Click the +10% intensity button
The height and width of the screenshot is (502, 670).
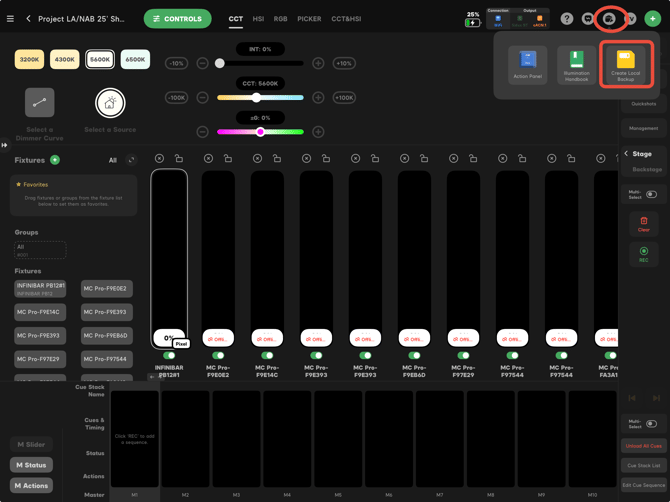tap(344, 63)
